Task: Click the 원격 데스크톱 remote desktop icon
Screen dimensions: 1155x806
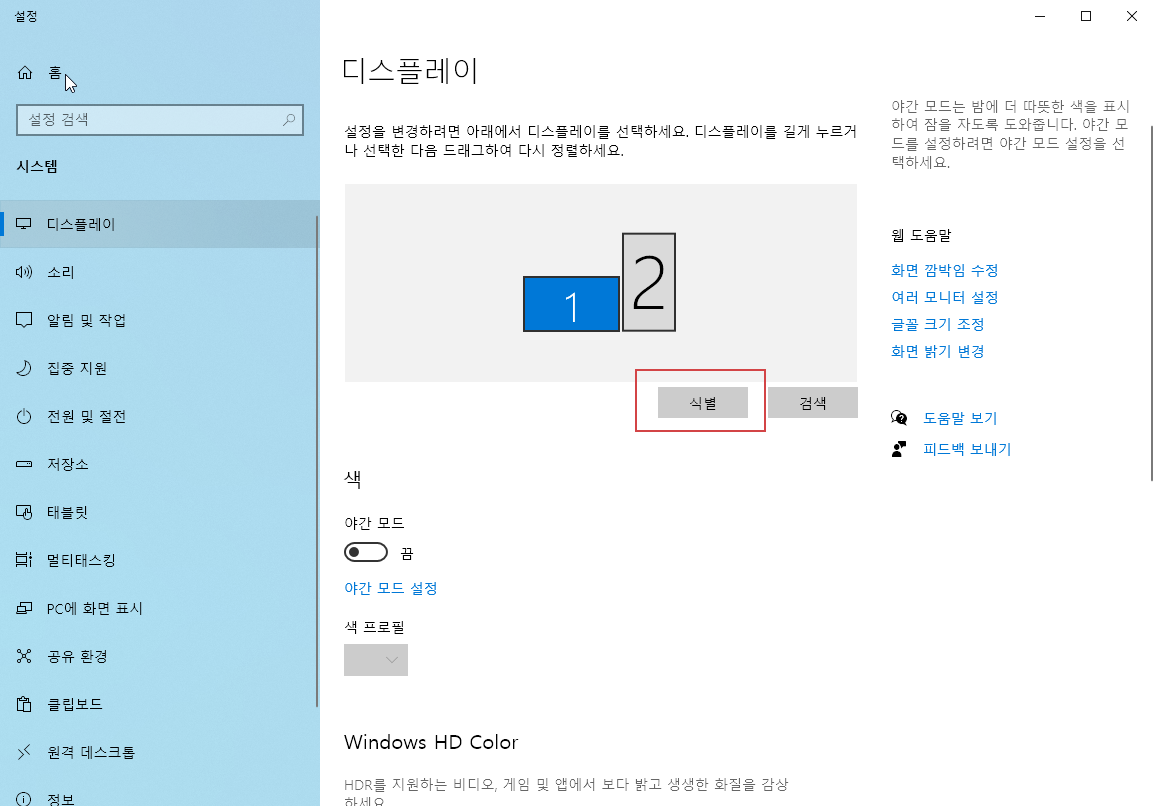Action: [24, 752]
